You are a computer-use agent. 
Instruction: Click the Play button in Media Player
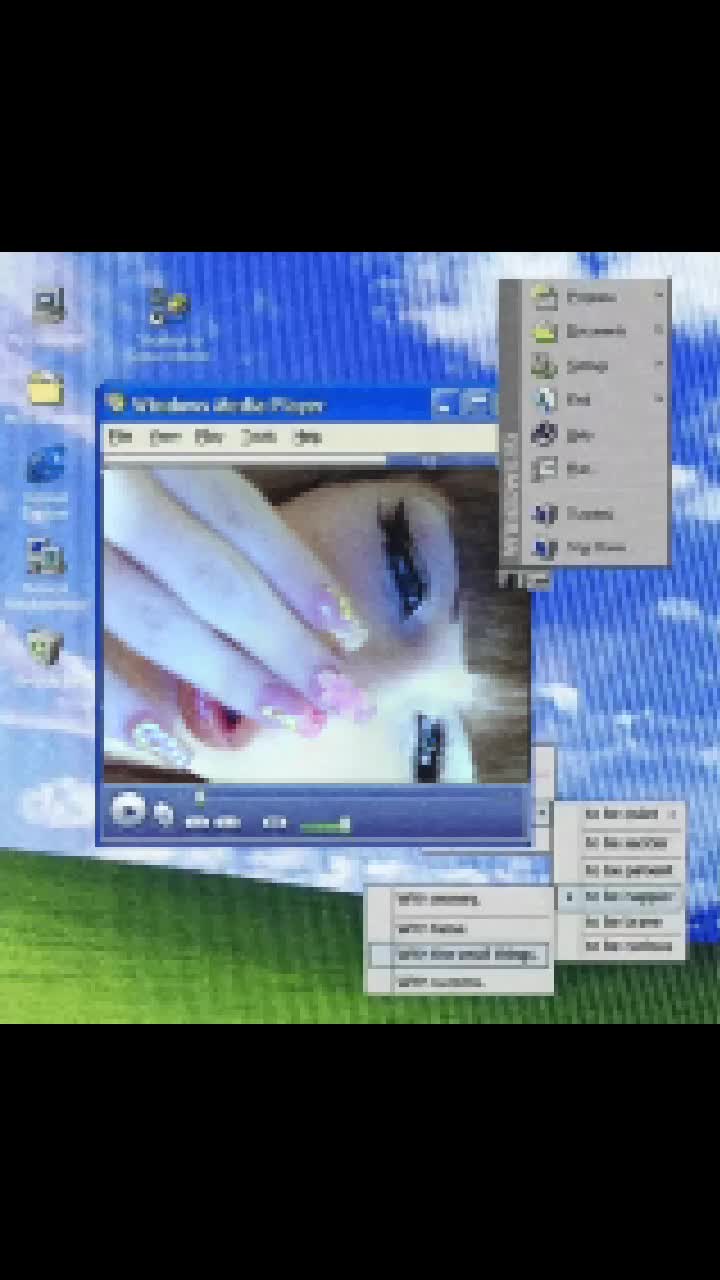pyautogui.click(x=128, y=810)
